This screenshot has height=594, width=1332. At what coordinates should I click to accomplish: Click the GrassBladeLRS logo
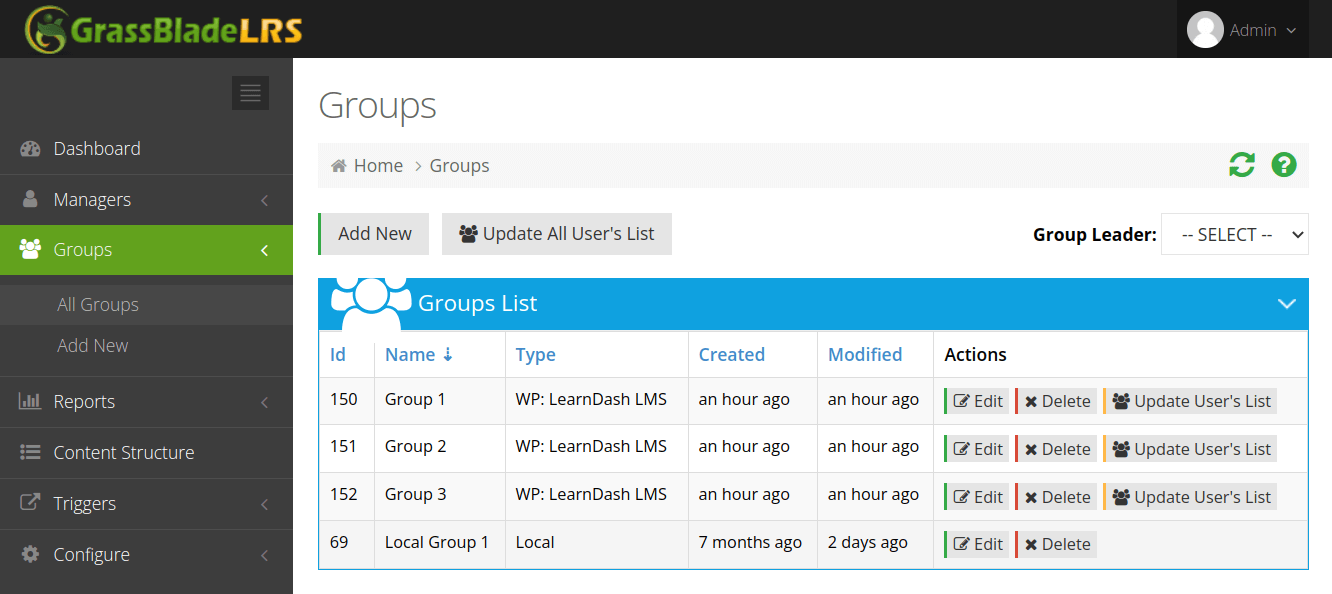point(164,29)
